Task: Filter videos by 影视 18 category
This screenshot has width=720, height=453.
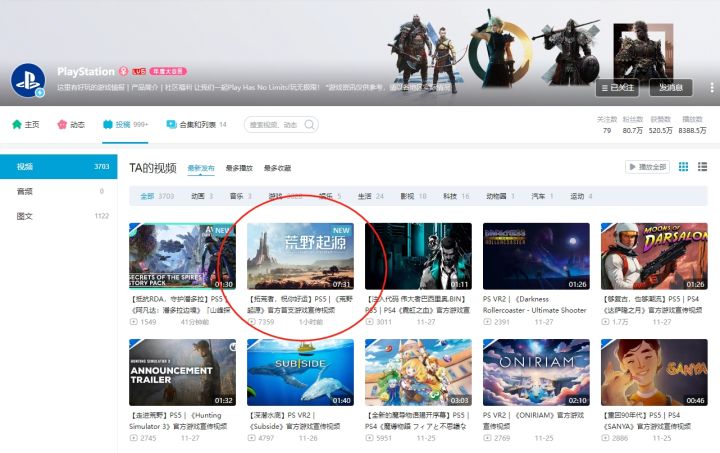Action: [413, 196]
